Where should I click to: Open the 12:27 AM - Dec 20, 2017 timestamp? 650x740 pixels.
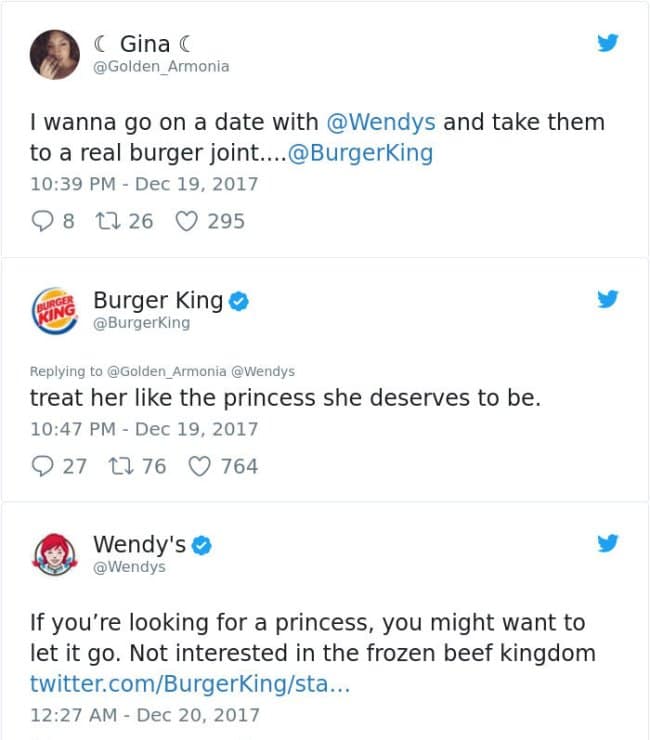[x=144, y=715]
